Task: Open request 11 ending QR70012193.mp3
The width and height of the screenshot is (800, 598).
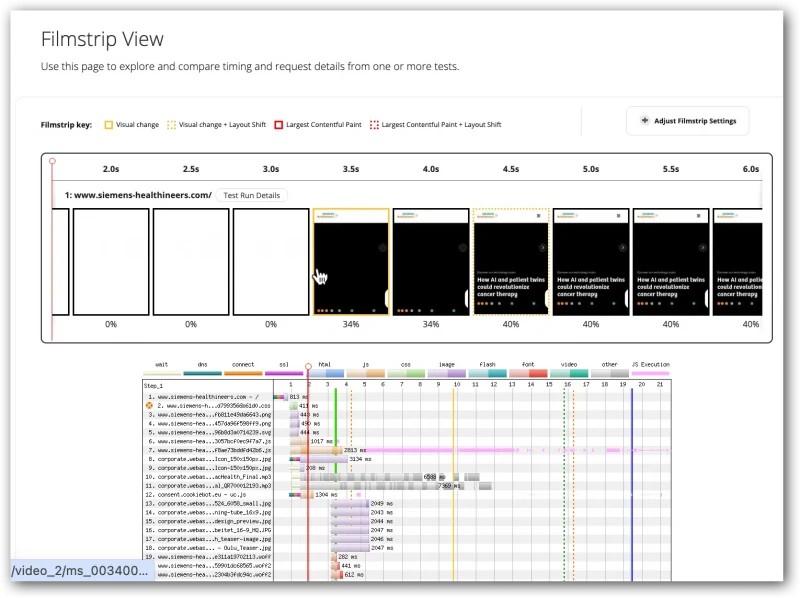Action: (208, 486)
